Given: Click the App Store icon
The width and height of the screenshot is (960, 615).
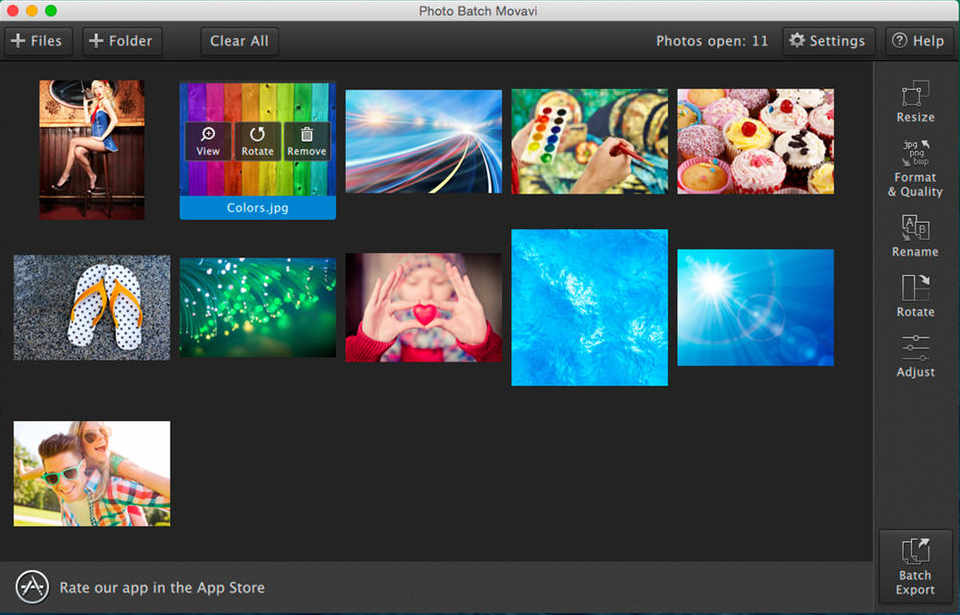Looking at the screenshot, I should tap(33, 587).
